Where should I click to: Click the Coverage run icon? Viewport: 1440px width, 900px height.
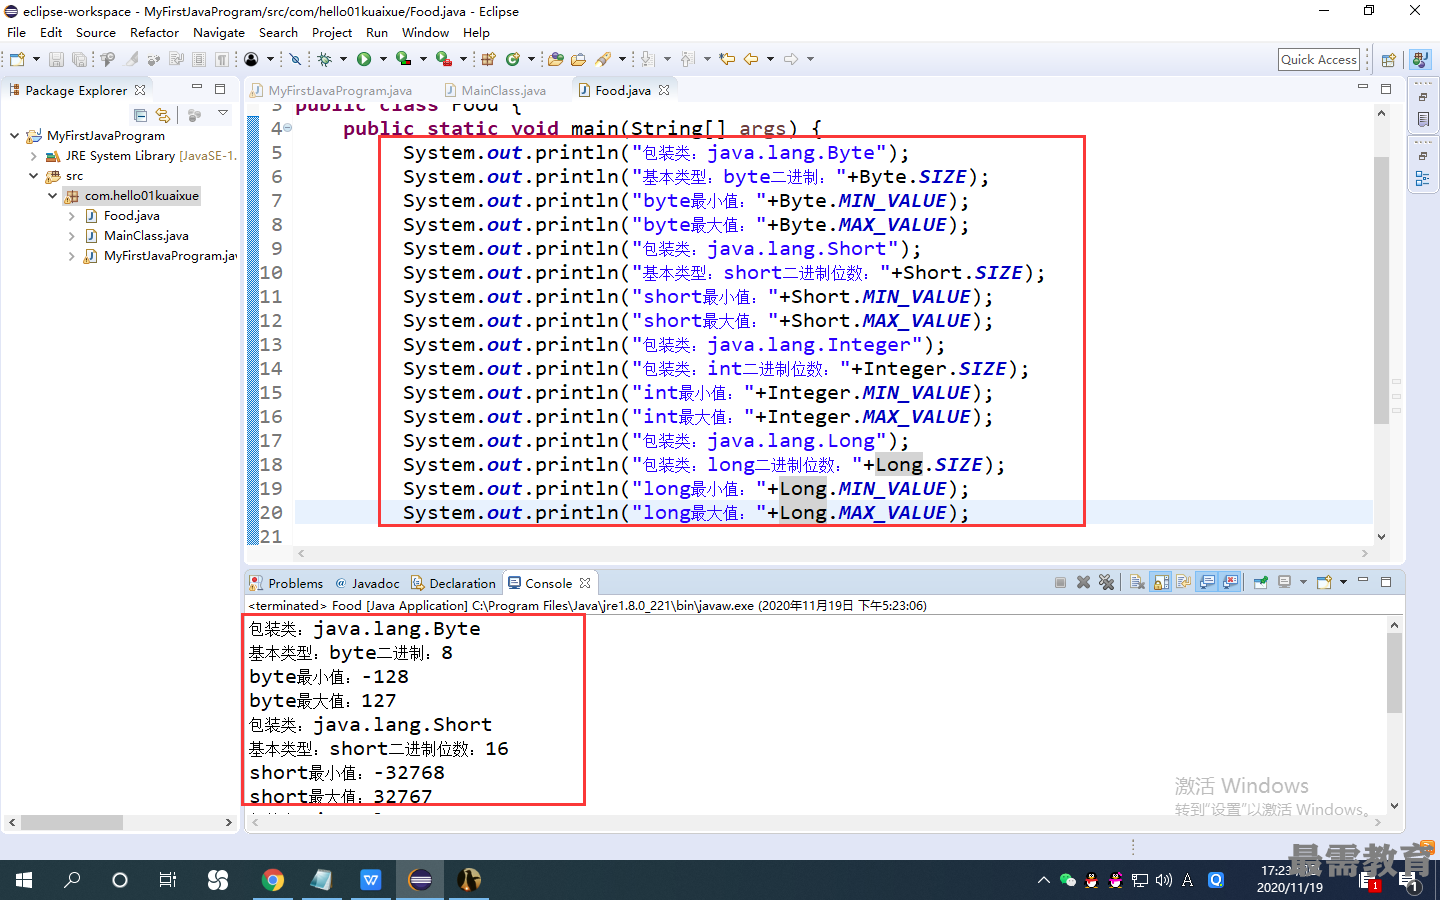coord(404,59)
